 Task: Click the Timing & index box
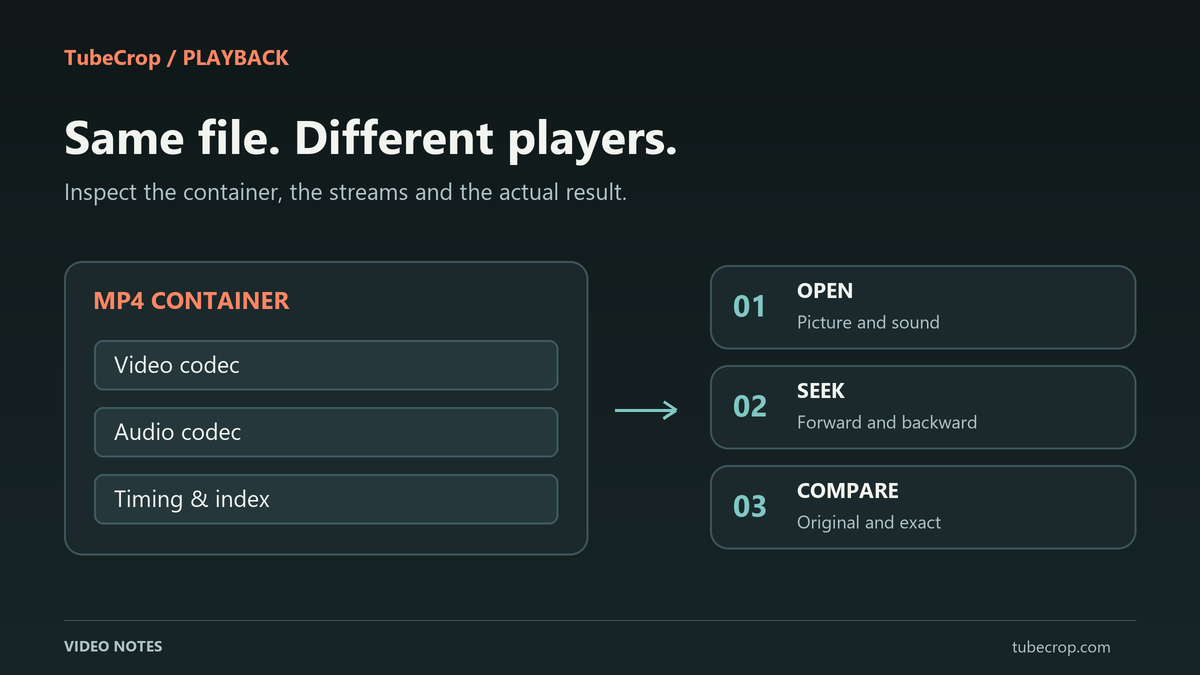[326, 499]
